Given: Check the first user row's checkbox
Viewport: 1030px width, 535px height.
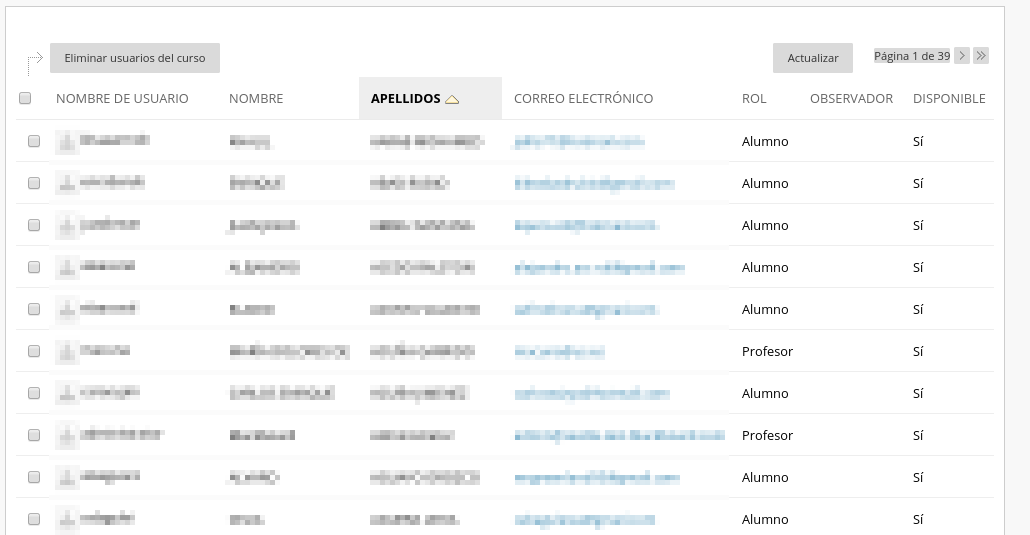Looking at the screenshot, I should (34, 142).
